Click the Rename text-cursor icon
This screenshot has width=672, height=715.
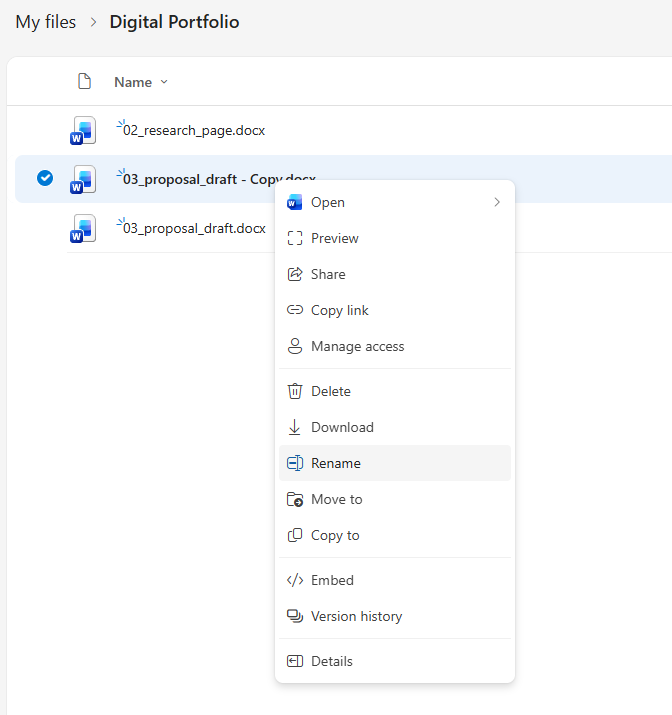pos(295,463)
